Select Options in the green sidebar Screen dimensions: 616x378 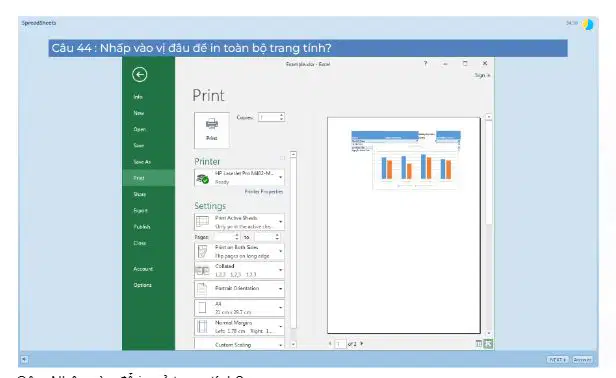pos(142,285)
